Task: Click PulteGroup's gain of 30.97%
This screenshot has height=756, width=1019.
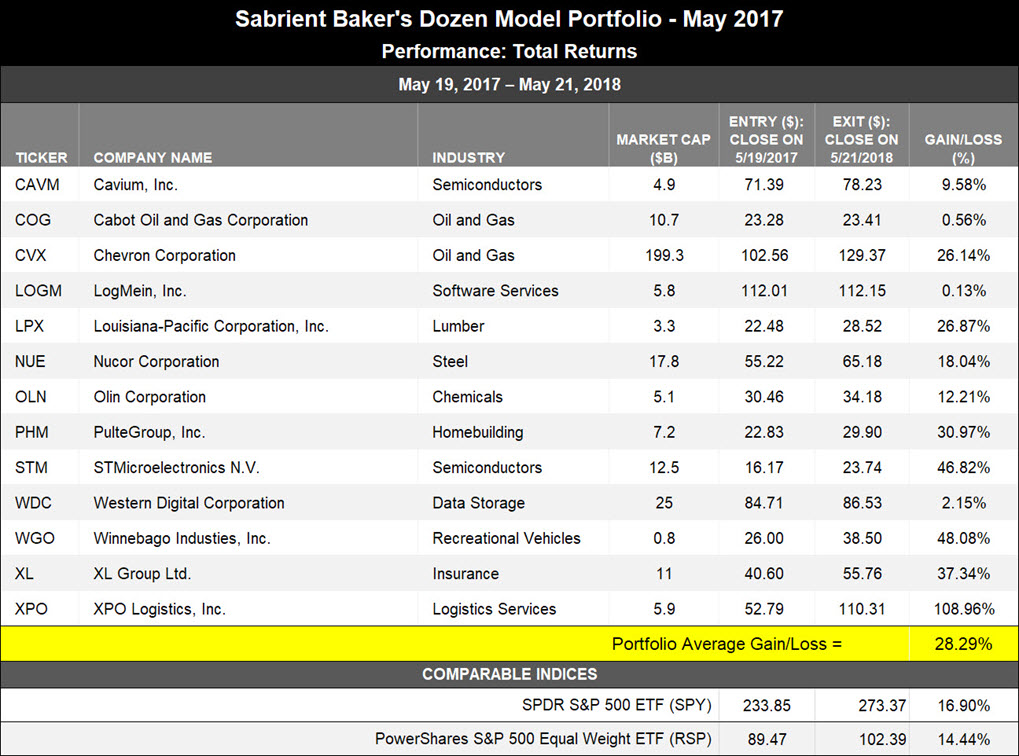Action: (964, 432)
